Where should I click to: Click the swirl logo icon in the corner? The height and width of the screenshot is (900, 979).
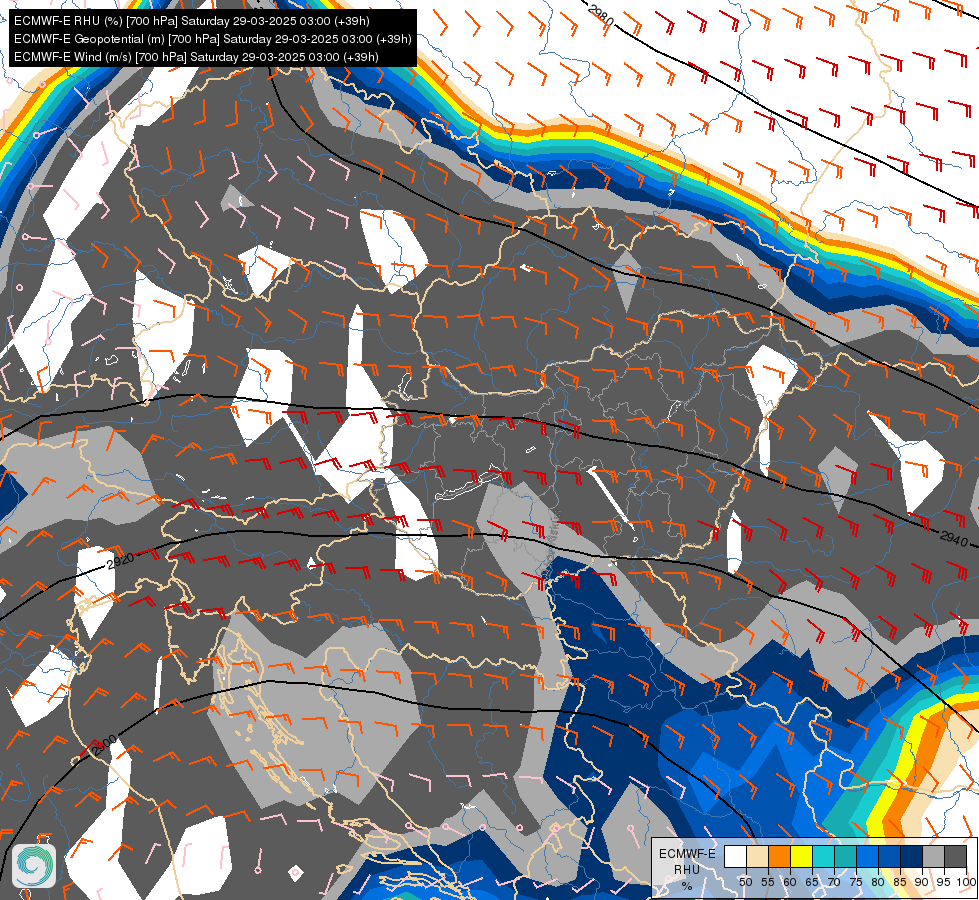34,865
